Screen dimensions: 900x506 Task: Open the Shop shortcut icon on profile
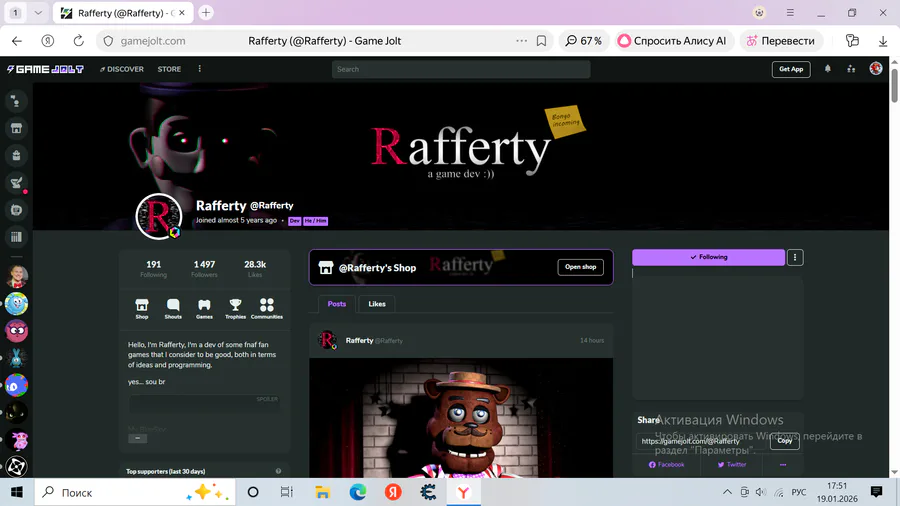pos(142,309)
